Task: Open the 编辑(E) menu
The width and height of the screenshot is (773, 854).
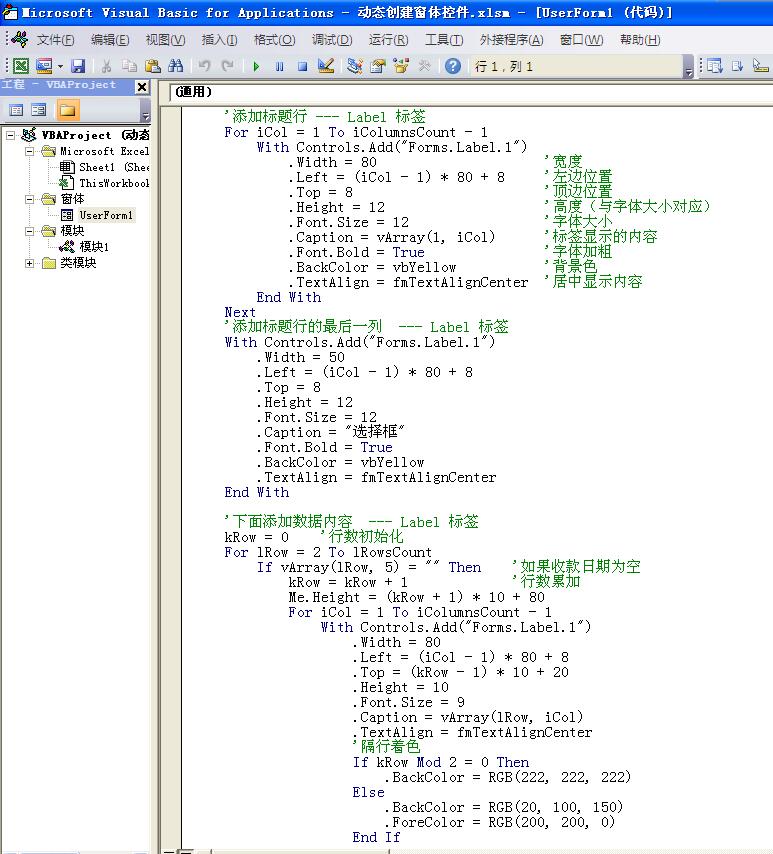Action: [x=110, y=40]
